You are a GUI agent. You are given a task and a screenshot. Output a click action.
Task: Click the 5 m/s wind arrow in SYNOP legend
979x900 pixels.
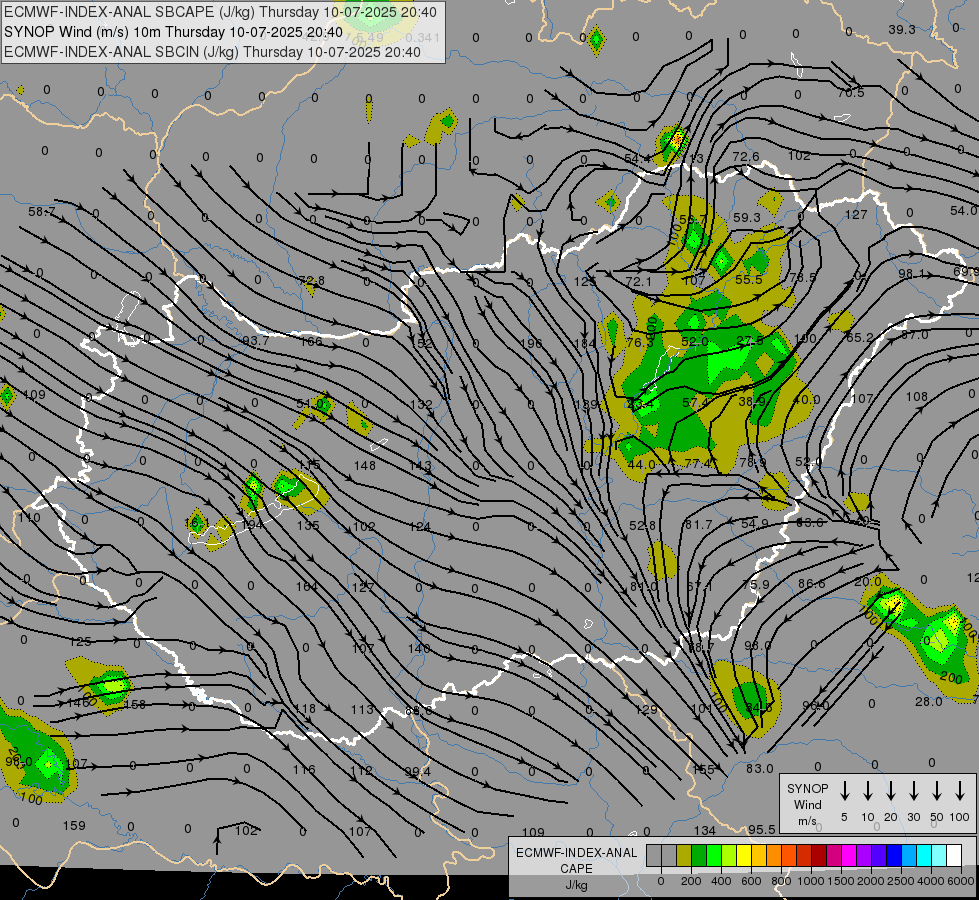click(x=845, y=791)
